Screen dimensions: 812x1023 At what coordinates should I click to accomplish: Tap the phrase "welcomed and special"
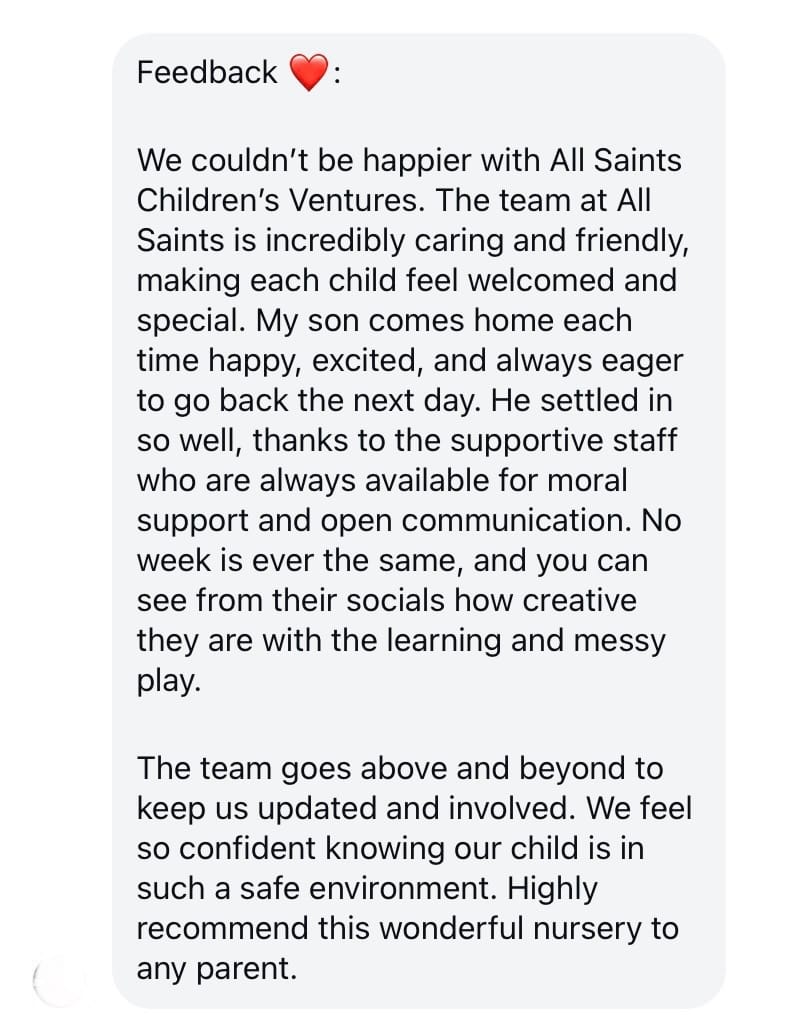coord(406,300)
